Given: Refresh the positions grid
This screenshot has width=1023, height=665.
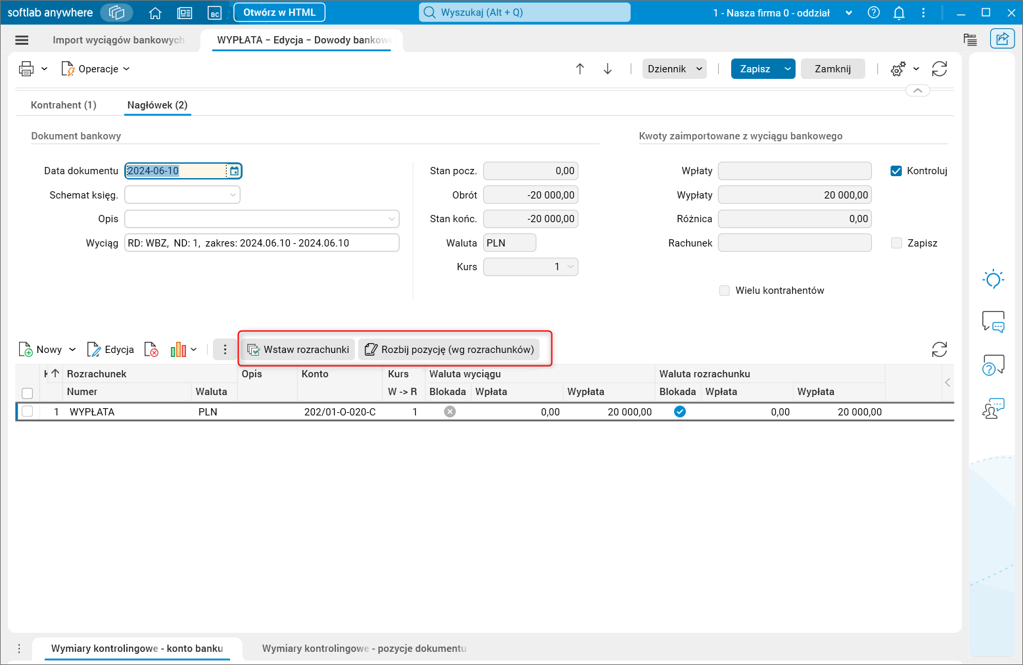Looking at the screenshot, I should (939, 350).
